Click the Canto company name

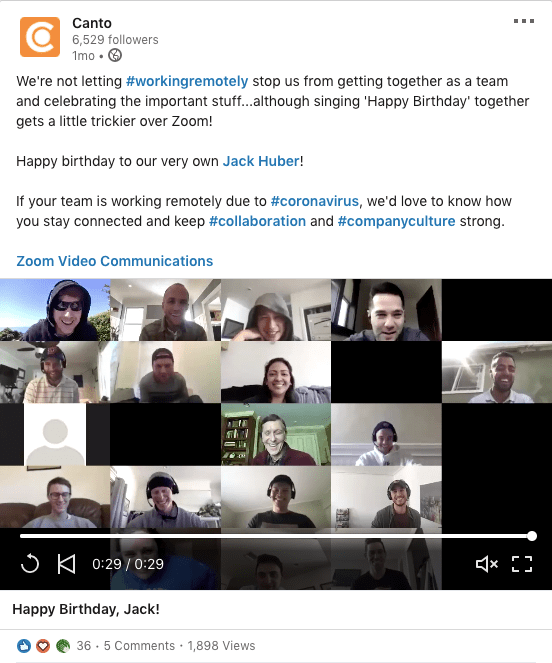coord(92,23)
